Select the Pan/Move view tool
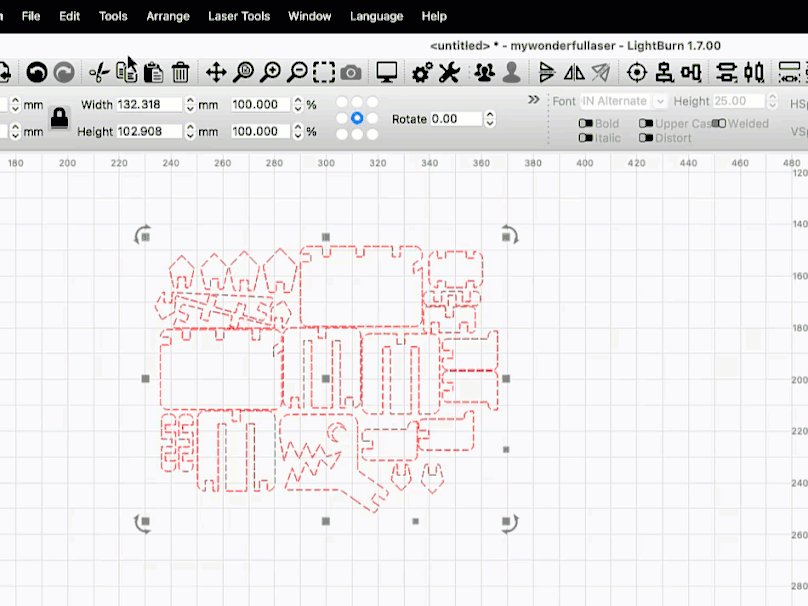Image resolution: width=808 pixels, height=606 pixels. (x=215, y=72)
